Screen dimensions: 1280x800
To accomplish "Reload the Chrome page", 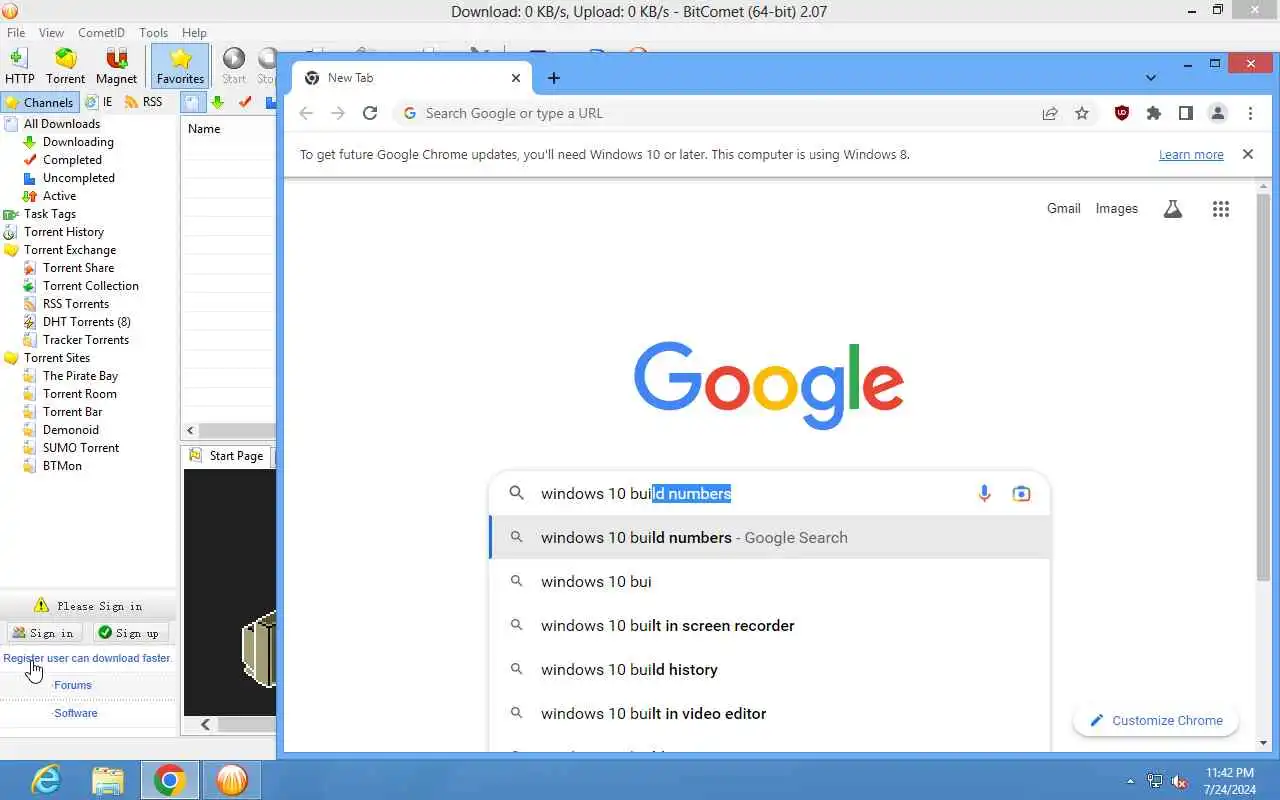I will [370, 113].
